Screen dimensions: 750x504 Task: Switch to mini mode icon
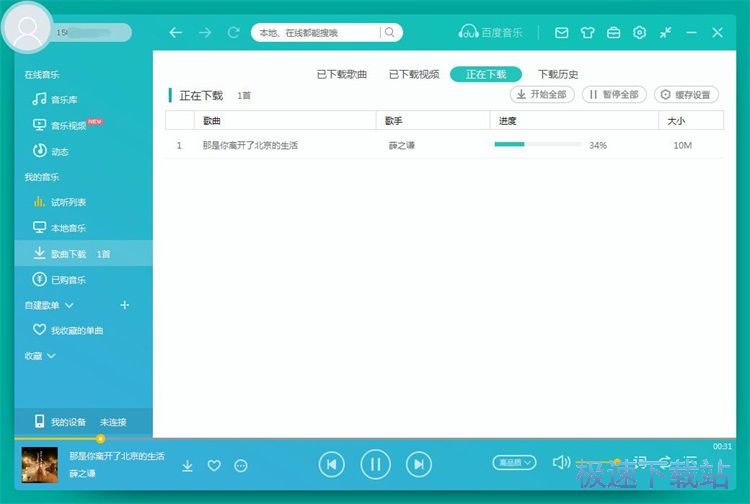click(x=665, y=33)
